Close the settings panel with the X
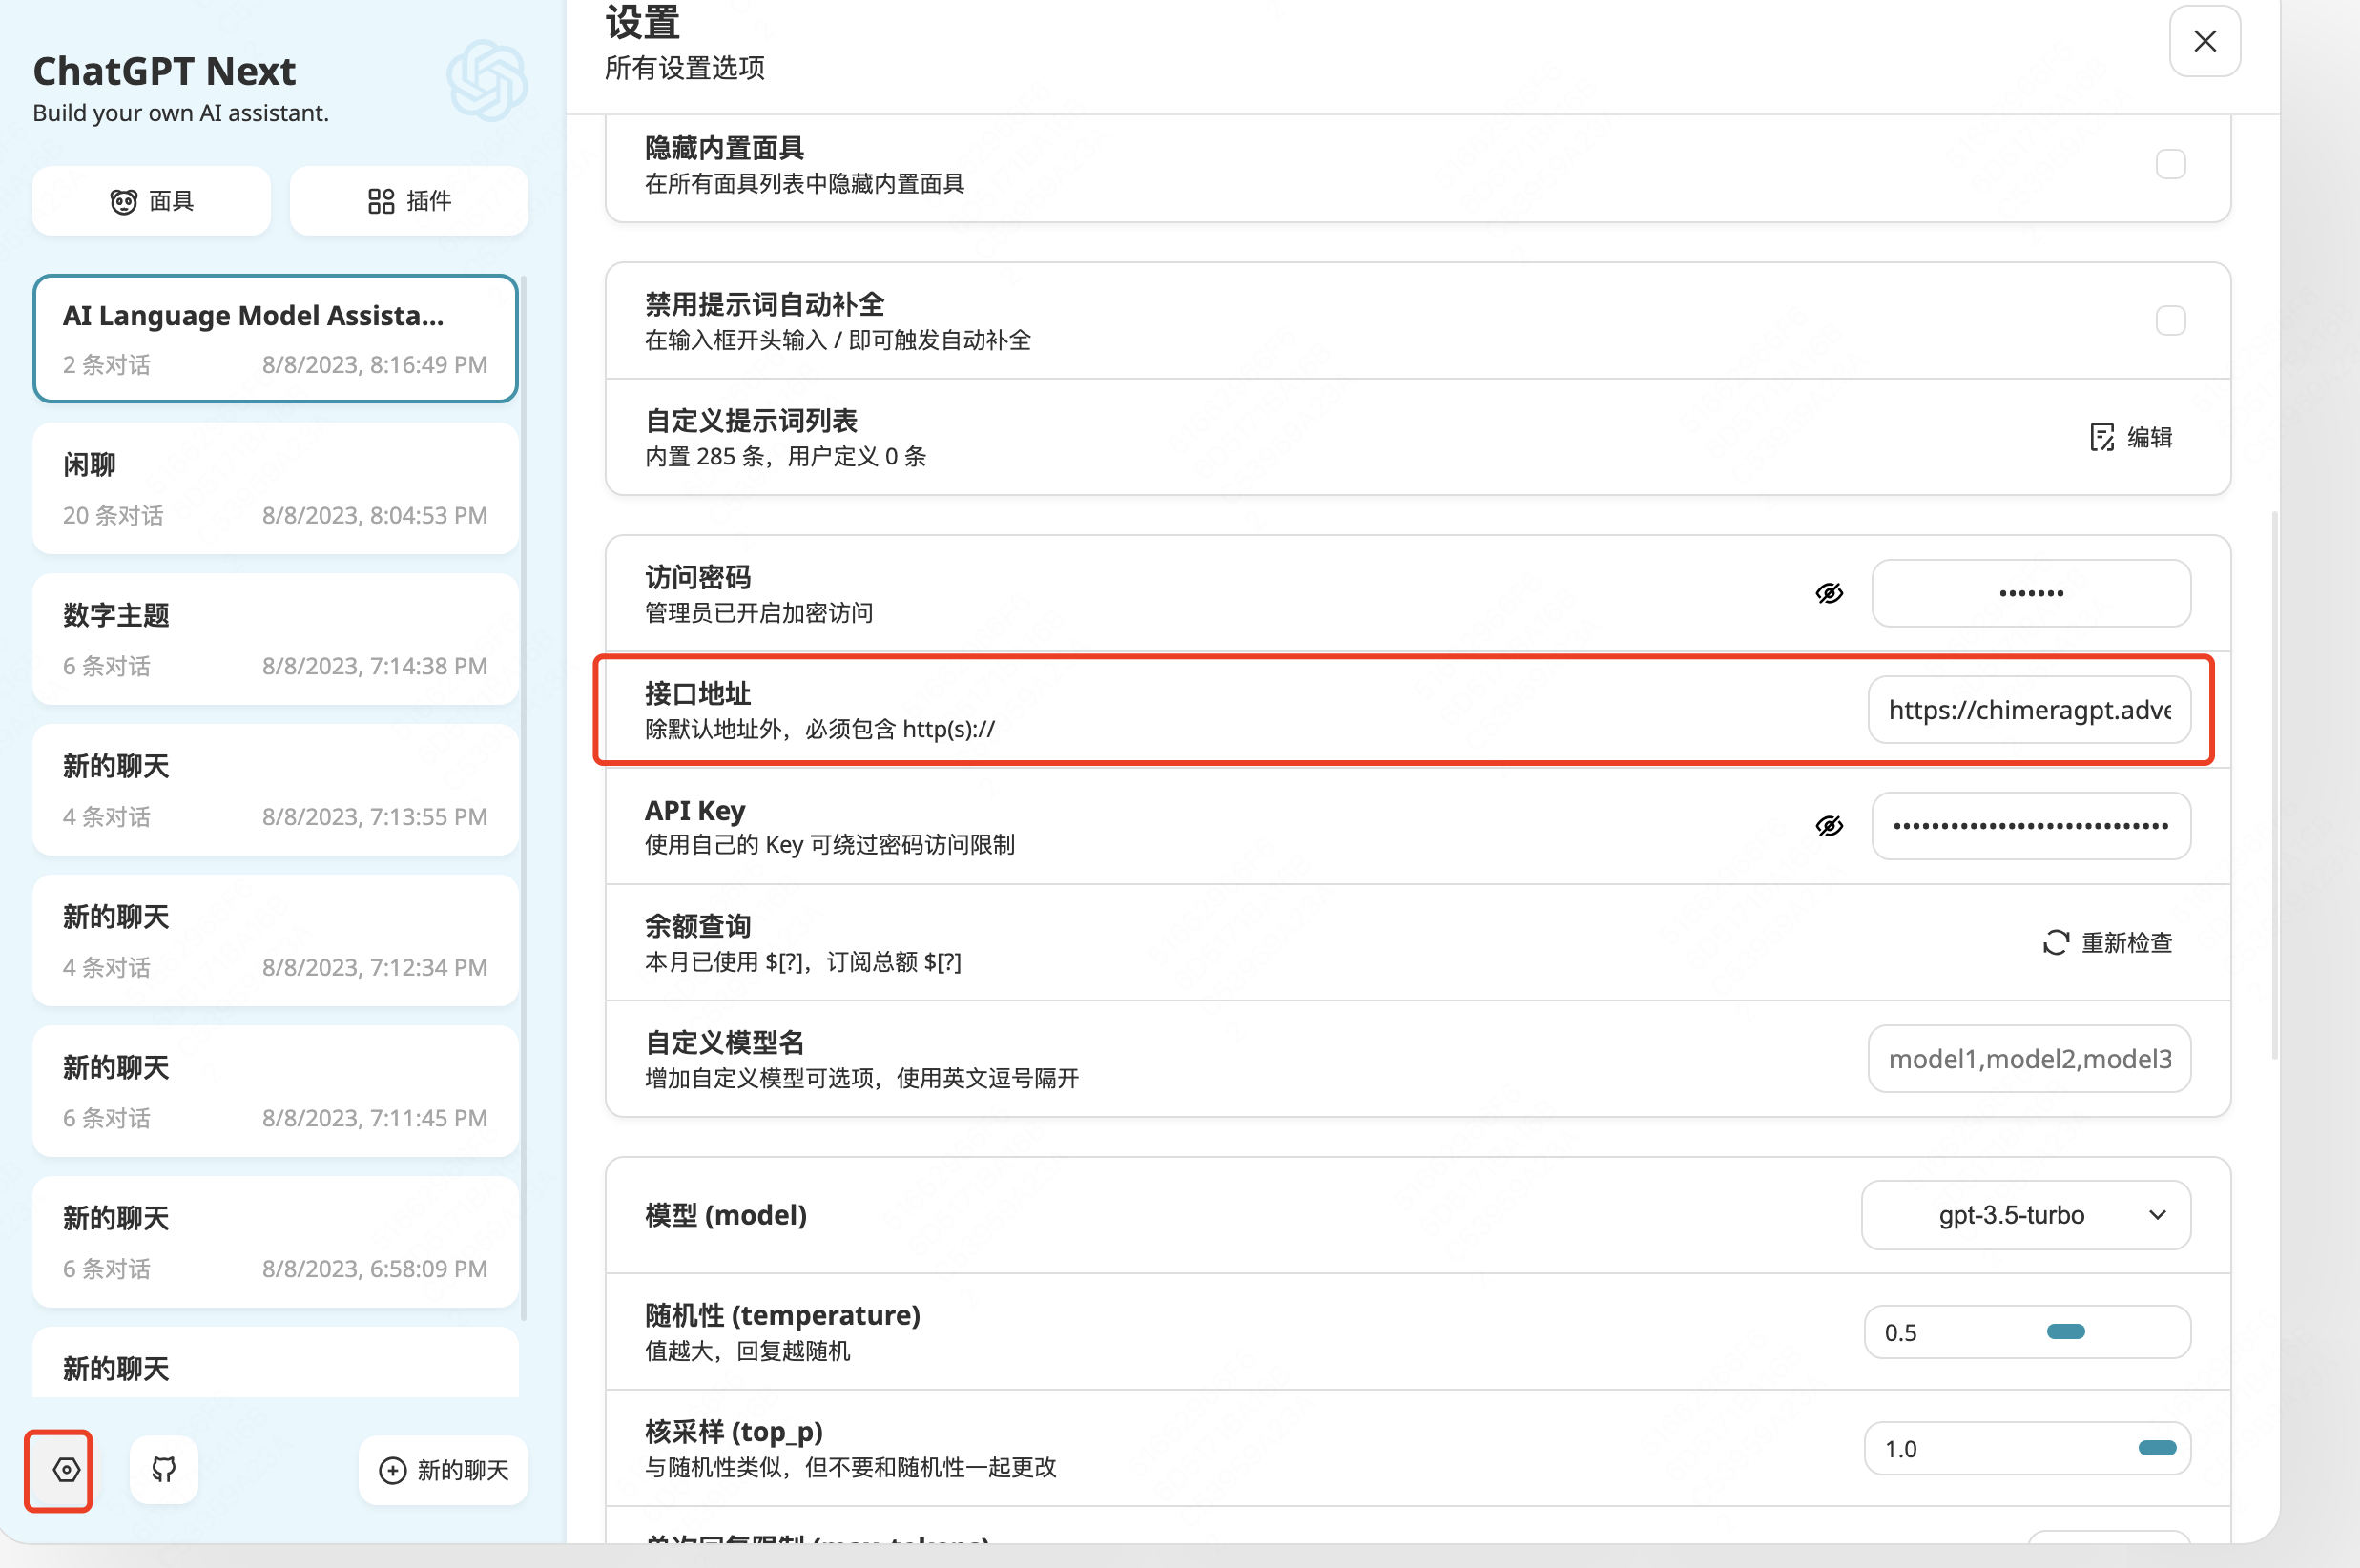Viewport: 2360px width, 1568px height. (2204, 41)
